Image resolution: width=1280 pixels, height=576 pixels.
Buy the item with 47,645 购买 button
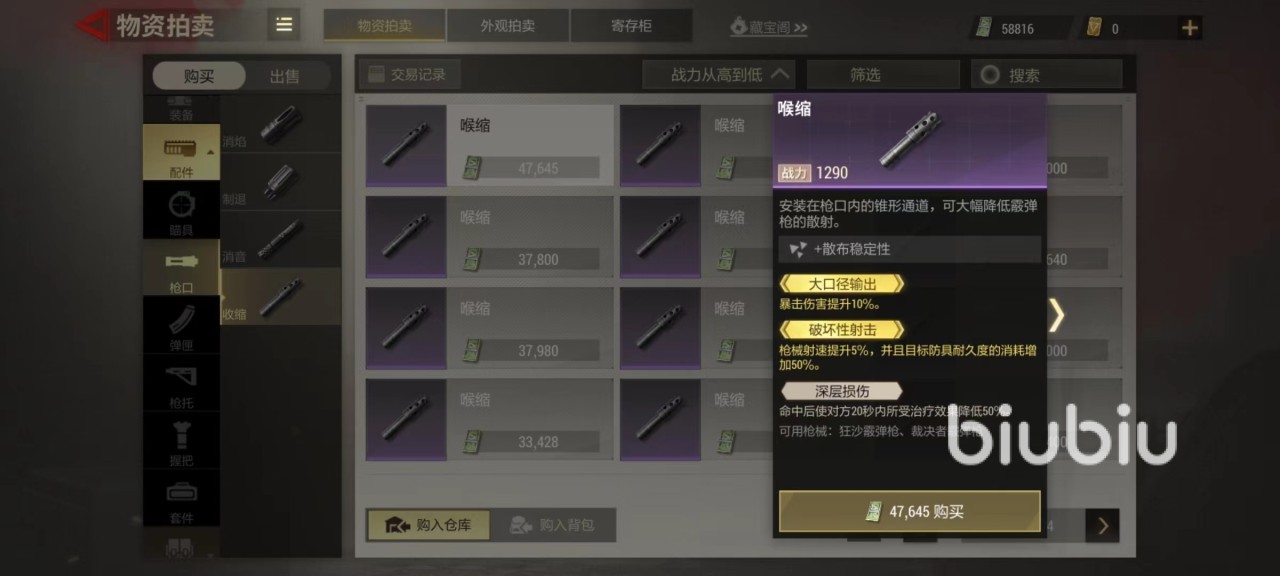click(910, 511)
